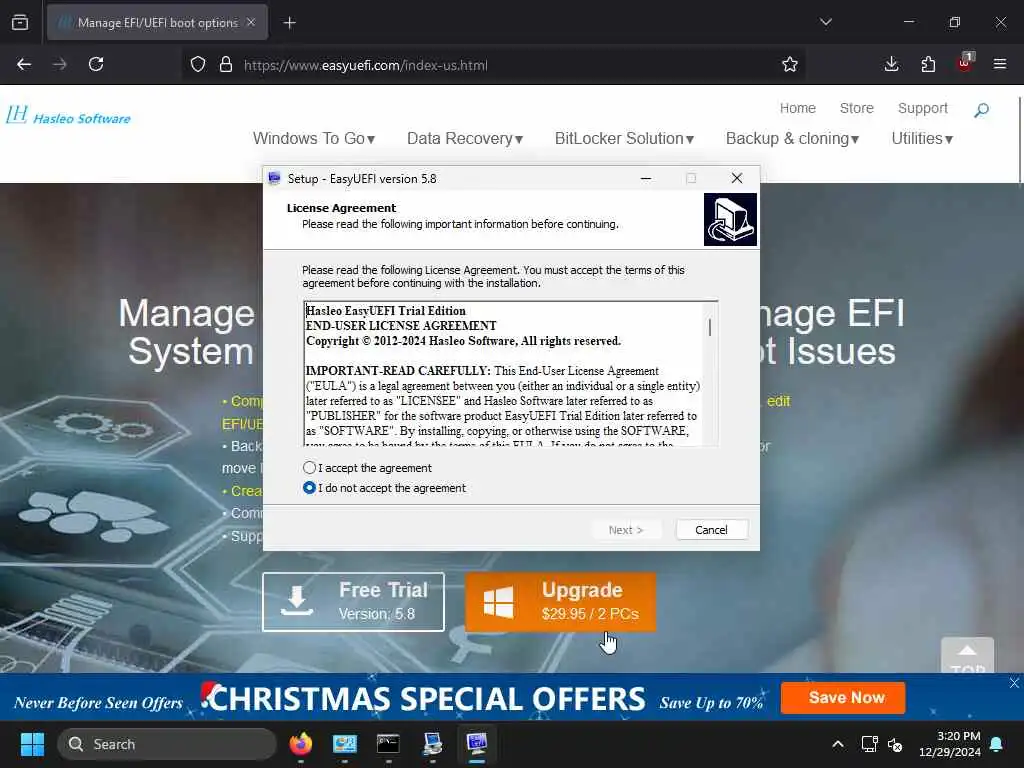Expand the Windows To Go menu
This screenshot has width=1024, height=768.
(x=314, y=138)
